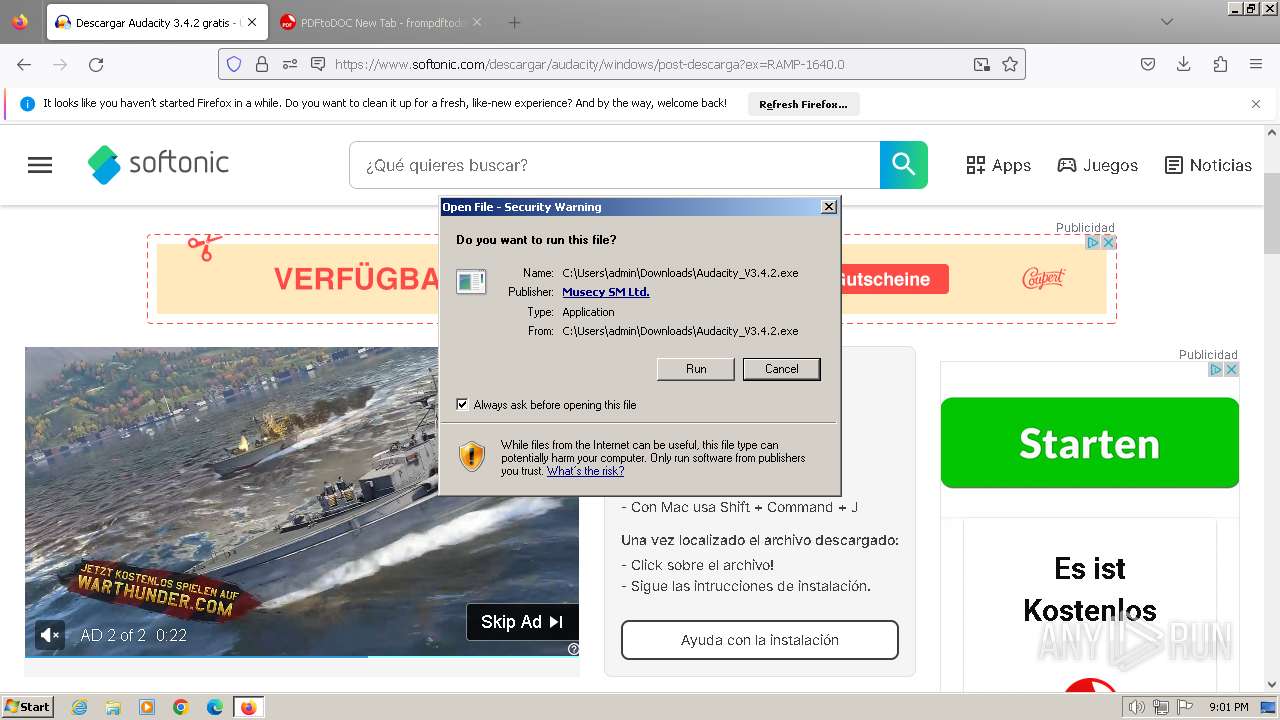Click the Refresh Firefox button
This screenshot has height=720, width=1280.
[803, 104]
